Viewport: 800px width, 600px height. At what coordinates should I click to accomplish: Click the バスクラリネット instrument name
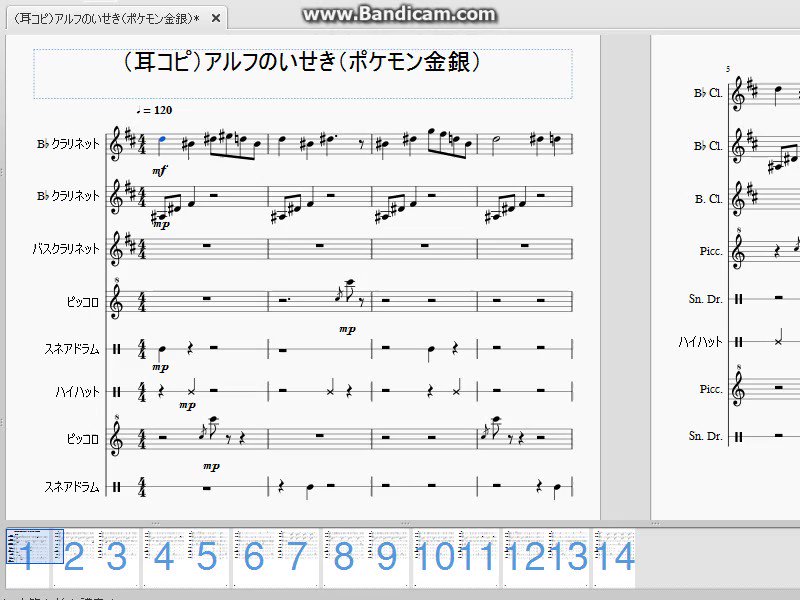pyautogui.click(x=66, y=248)
